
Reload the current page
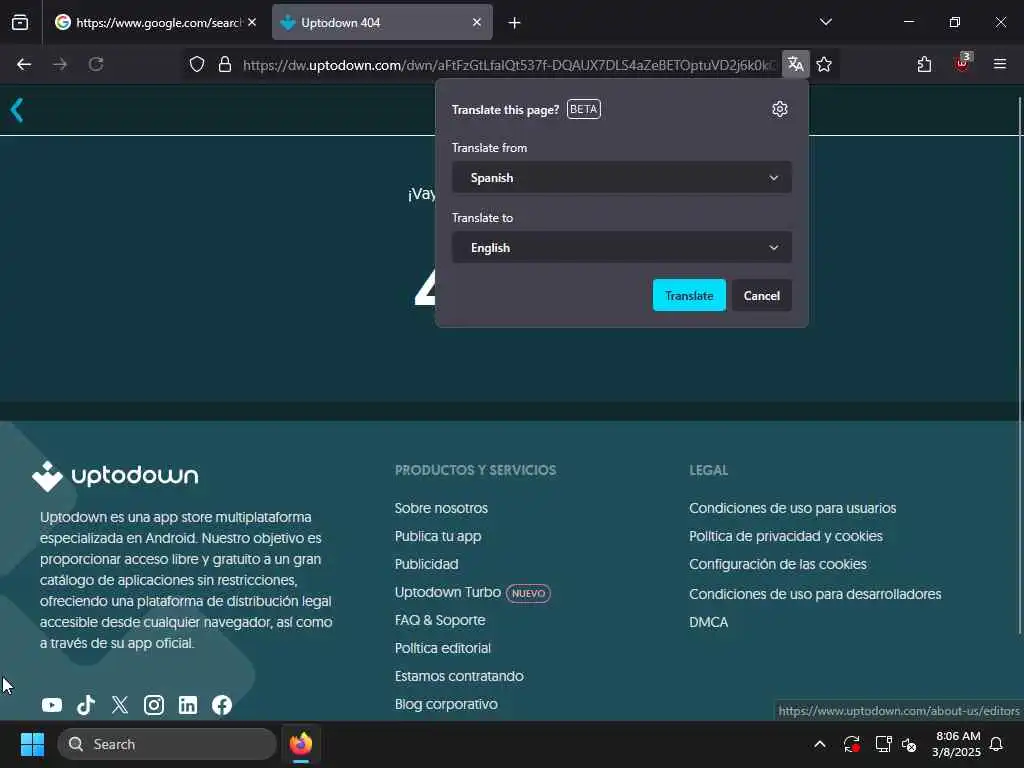96,65
